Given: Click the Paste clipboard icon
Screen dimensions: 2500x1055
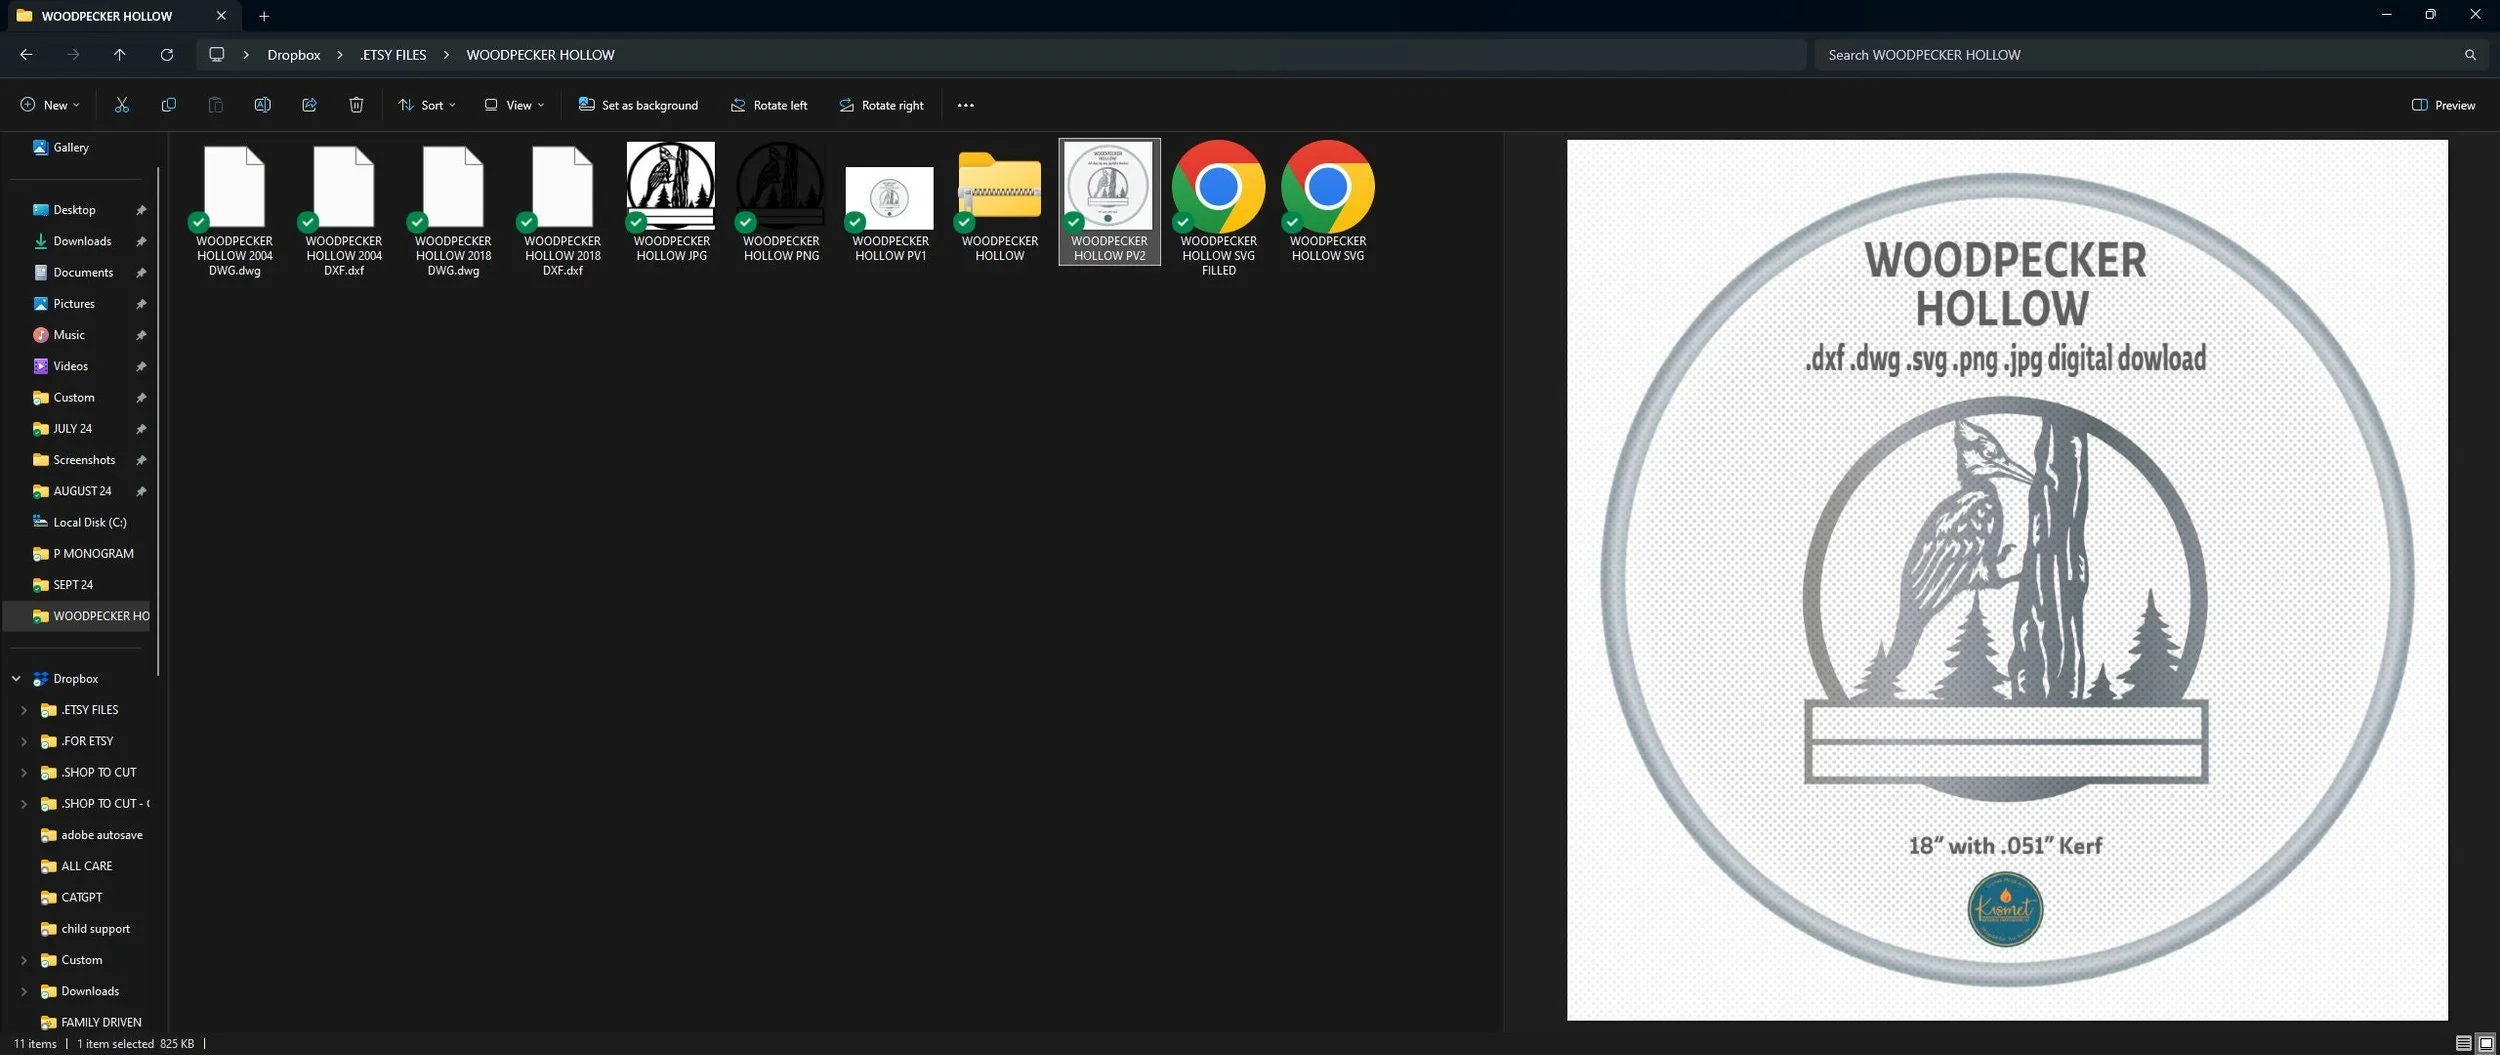Looking at the screenshot, I should [215, 105].
